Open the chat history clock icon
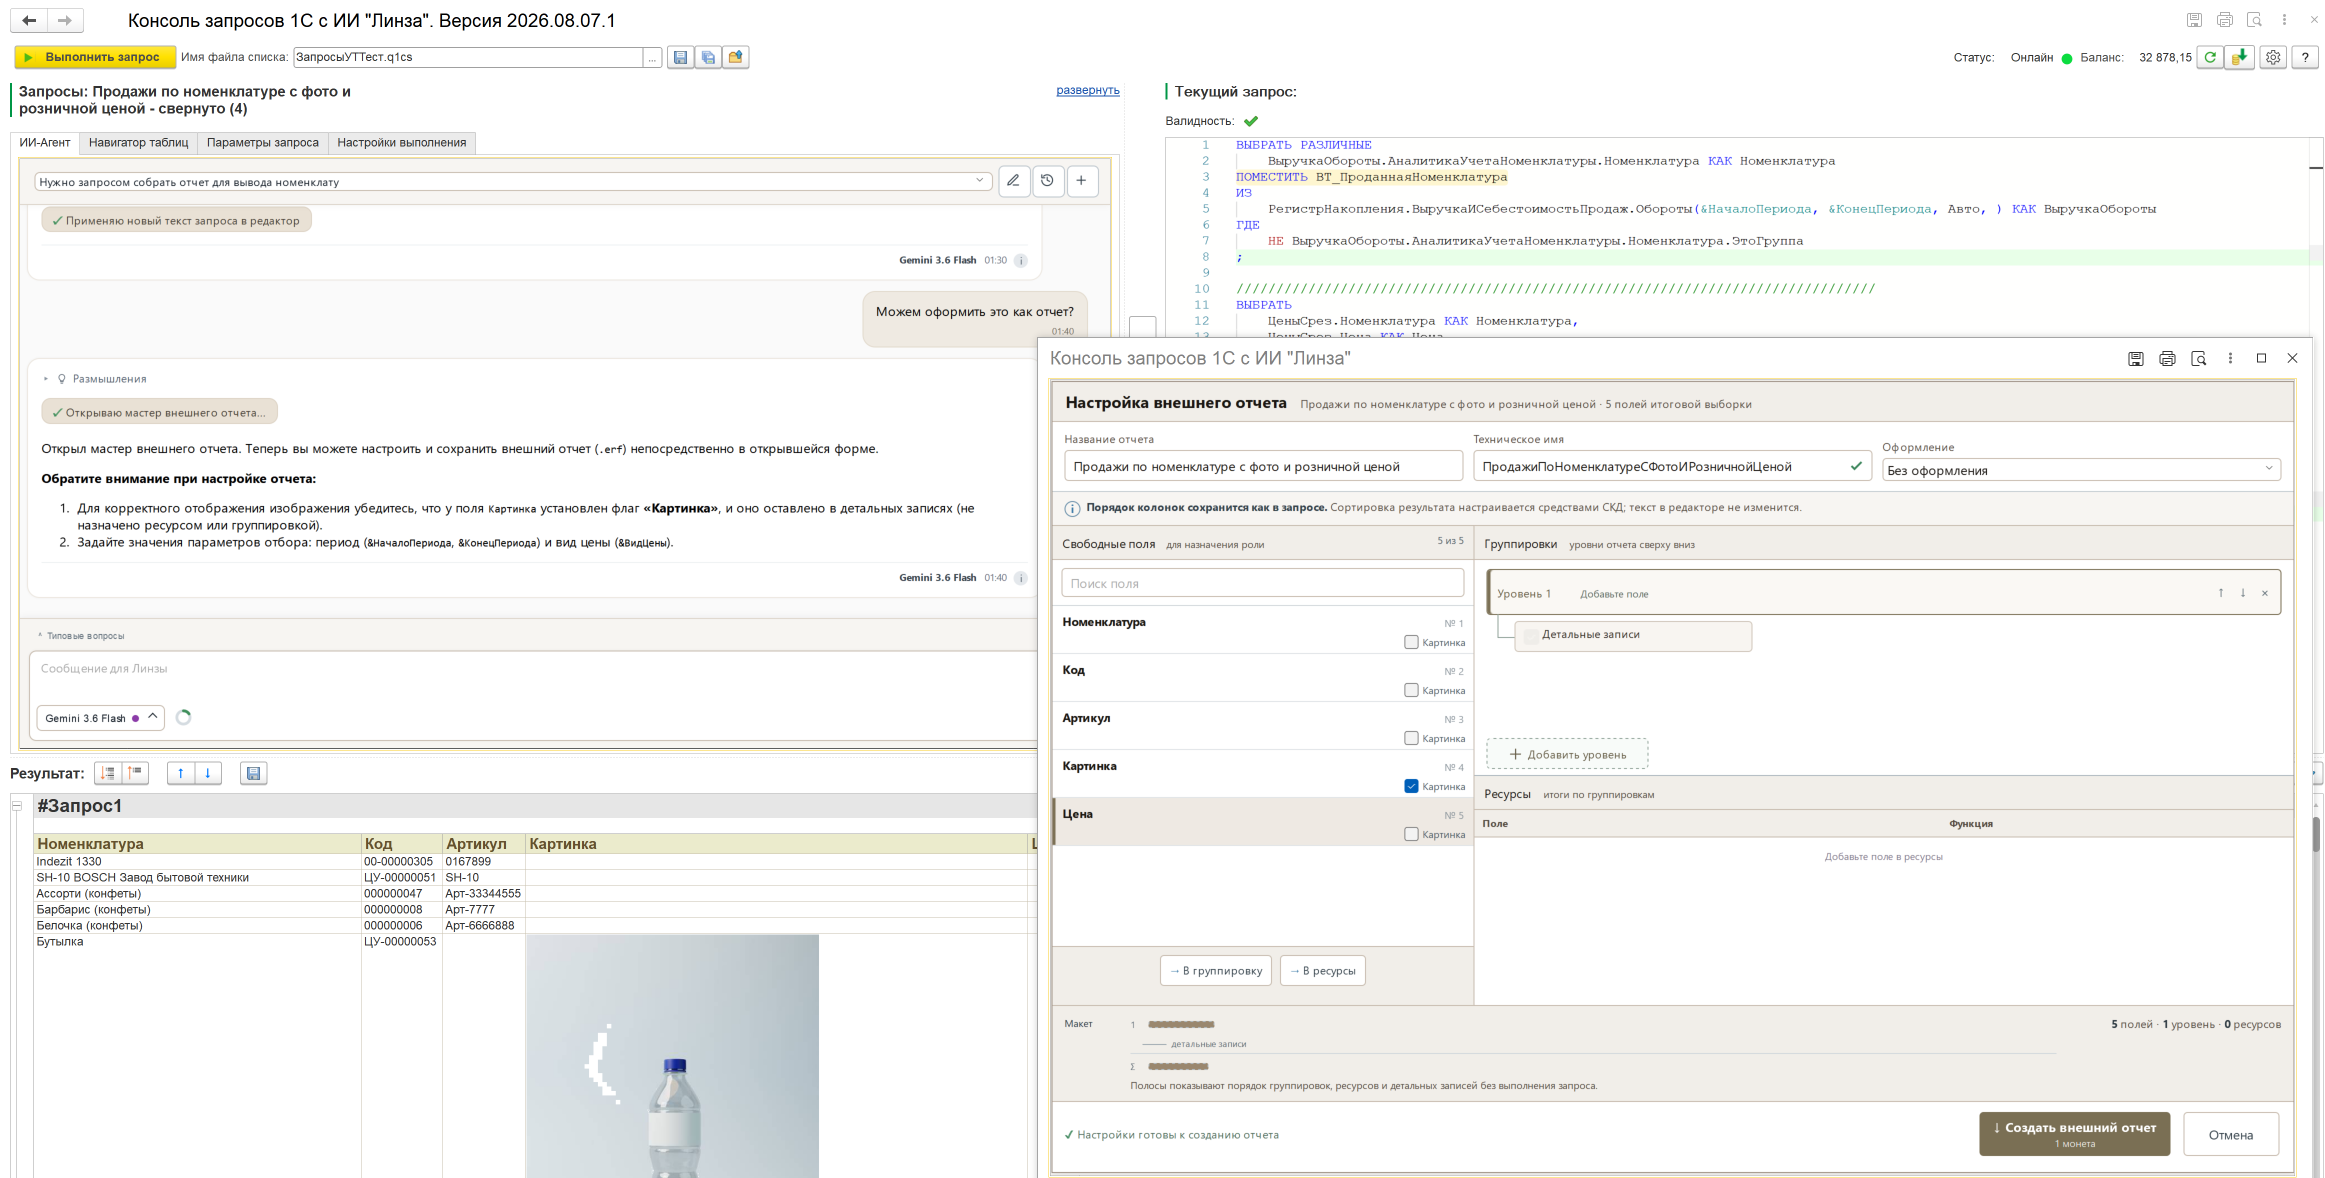Screen dimensions: 2325x1178 point(1047,181)
